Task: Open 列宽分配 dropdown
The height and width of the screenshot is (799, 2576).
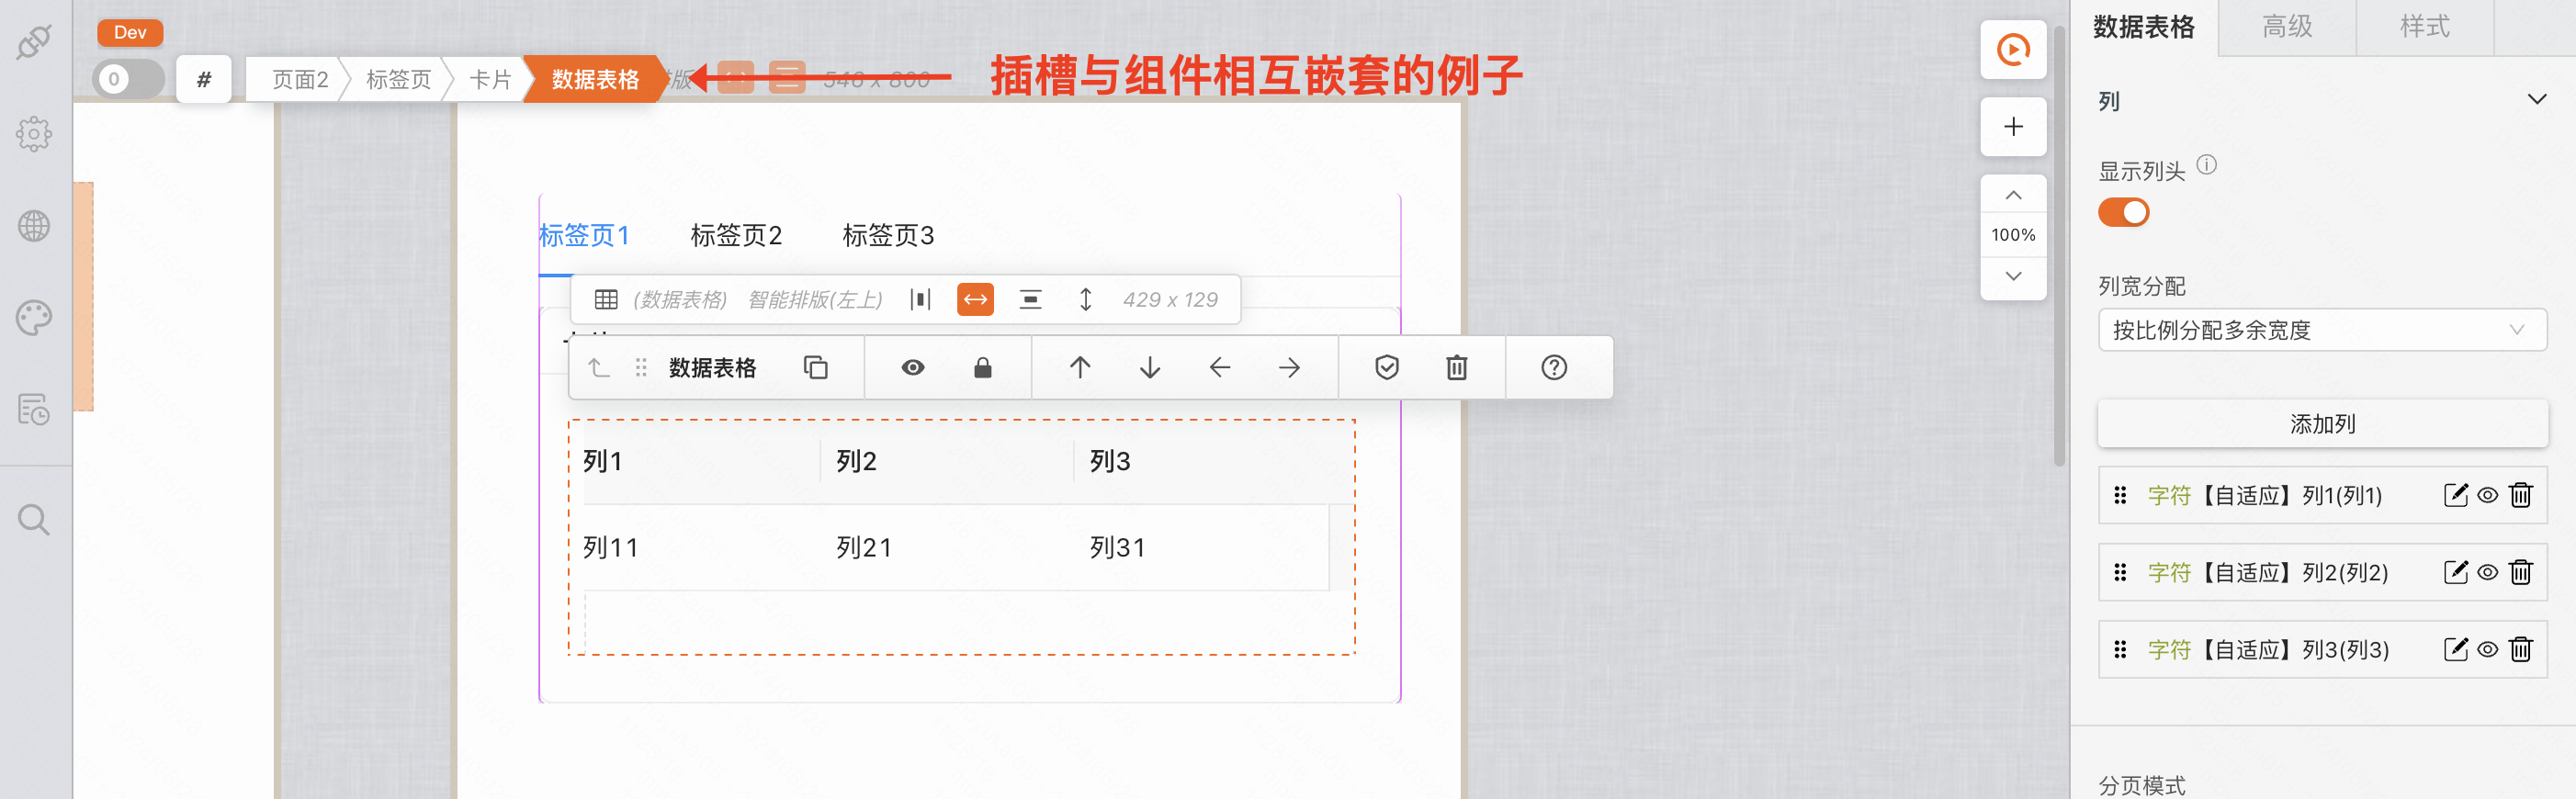Action: pos(2322,330)
